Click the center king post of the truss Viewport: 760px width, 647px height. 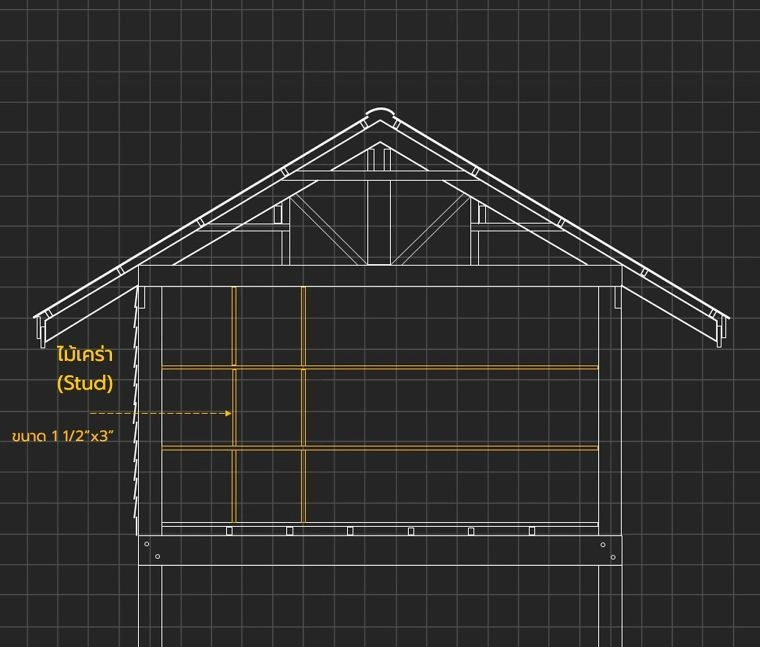[379, 220]
